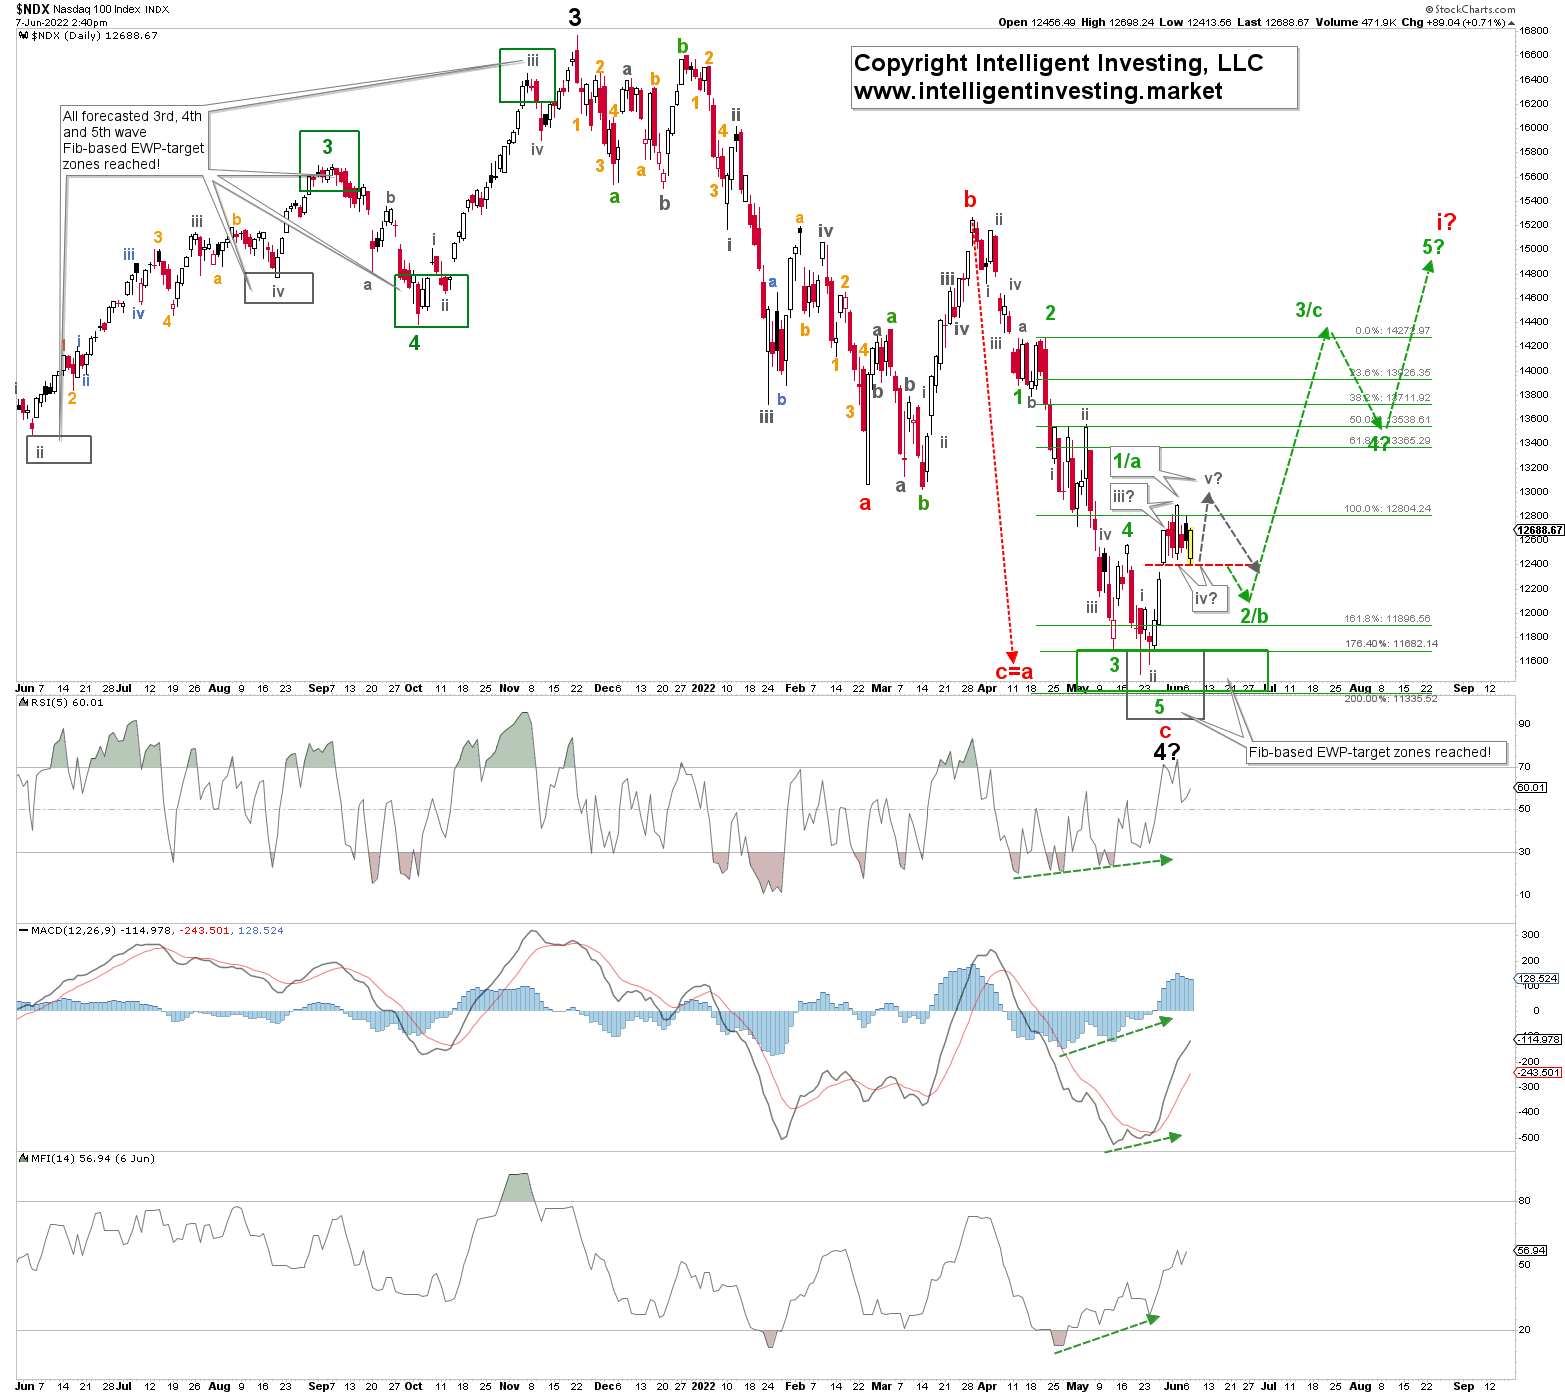Click the RSI legend marker icon

[24, 702]
